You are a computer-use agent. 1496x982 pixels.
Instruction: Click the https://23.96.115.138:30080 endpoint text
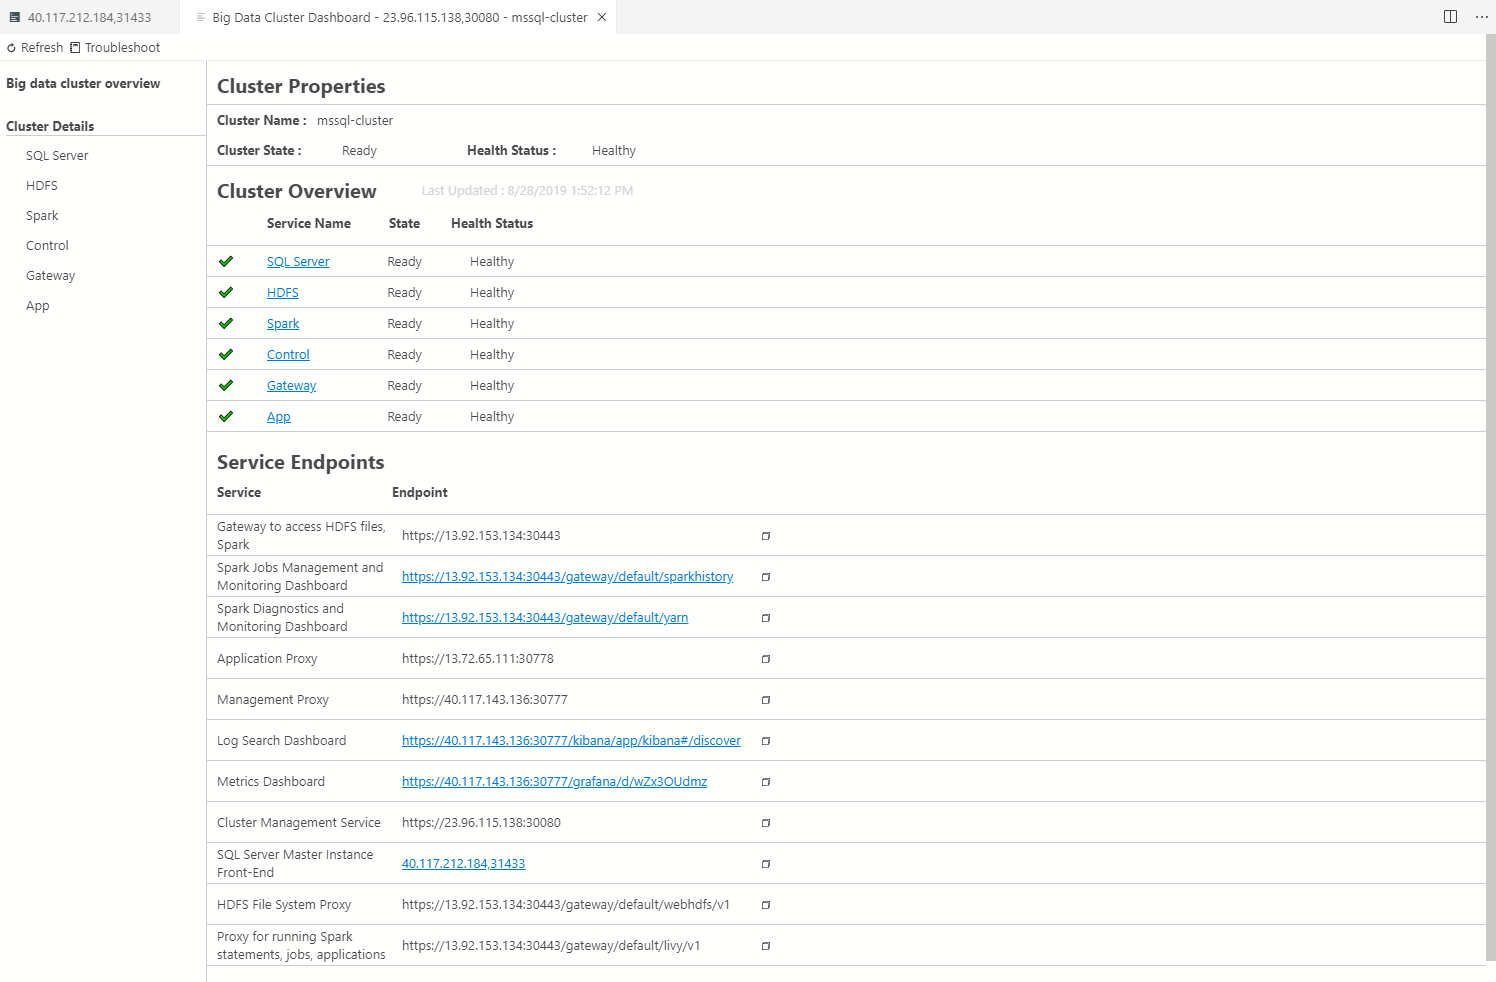coord(481,823)
